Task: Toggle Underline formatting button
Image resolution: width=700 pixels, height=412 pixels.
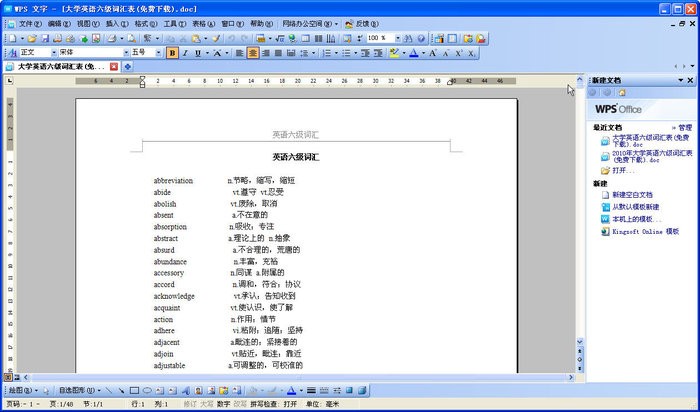Action: (x=198, y=53)
